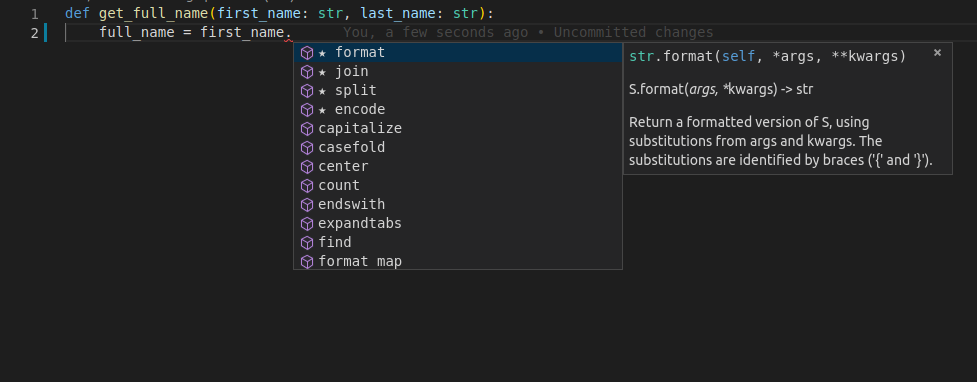
Task: Pick the split method suggestion
Action: [x=457, y=91]
